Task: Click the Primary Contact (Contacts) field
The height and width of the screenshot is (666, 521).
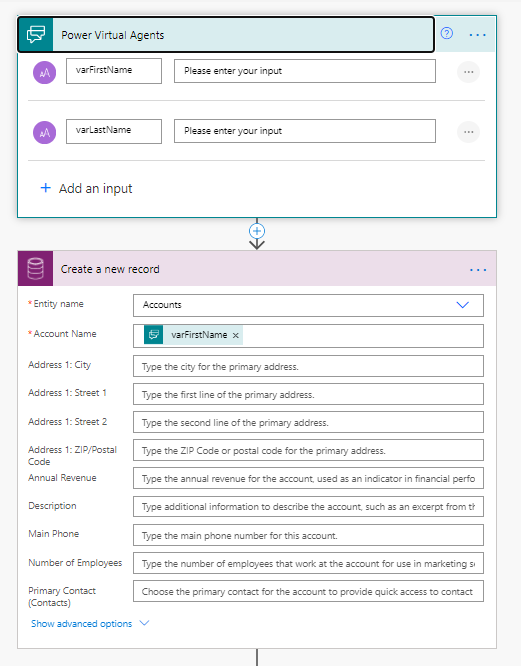Action: coord(308,591)
